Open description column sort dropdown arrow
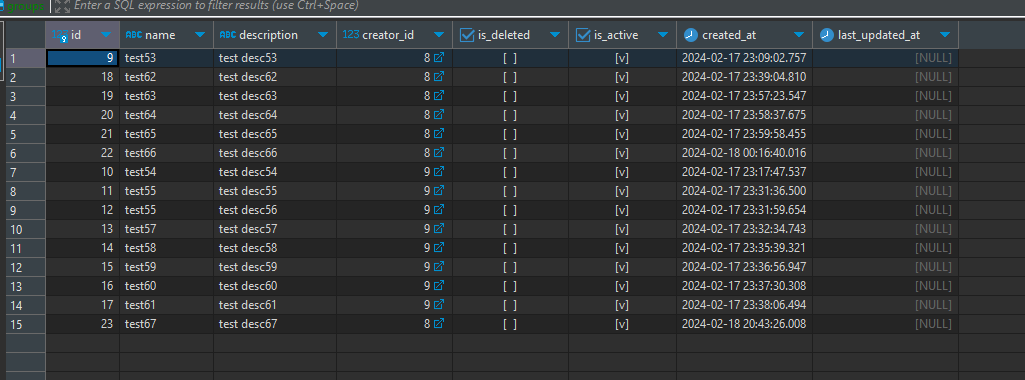Image resolution: width=1025 pixels, height=380 pixels. [x=322, y=35]
